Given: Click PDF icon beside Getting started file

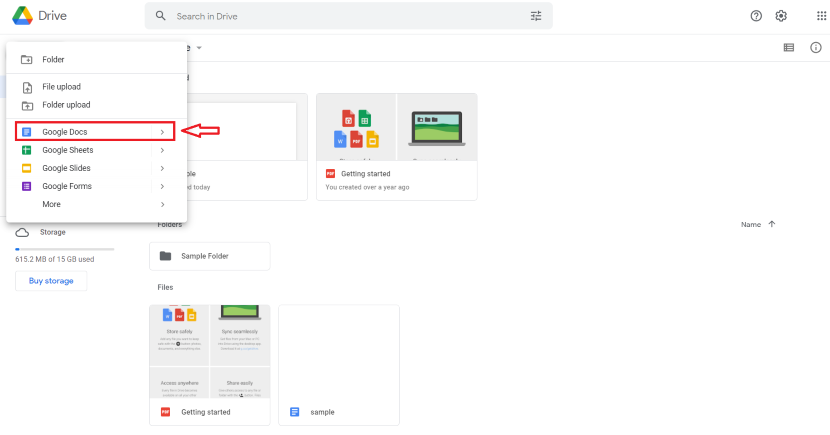Looking at the screenshot, I should [165, 412].
